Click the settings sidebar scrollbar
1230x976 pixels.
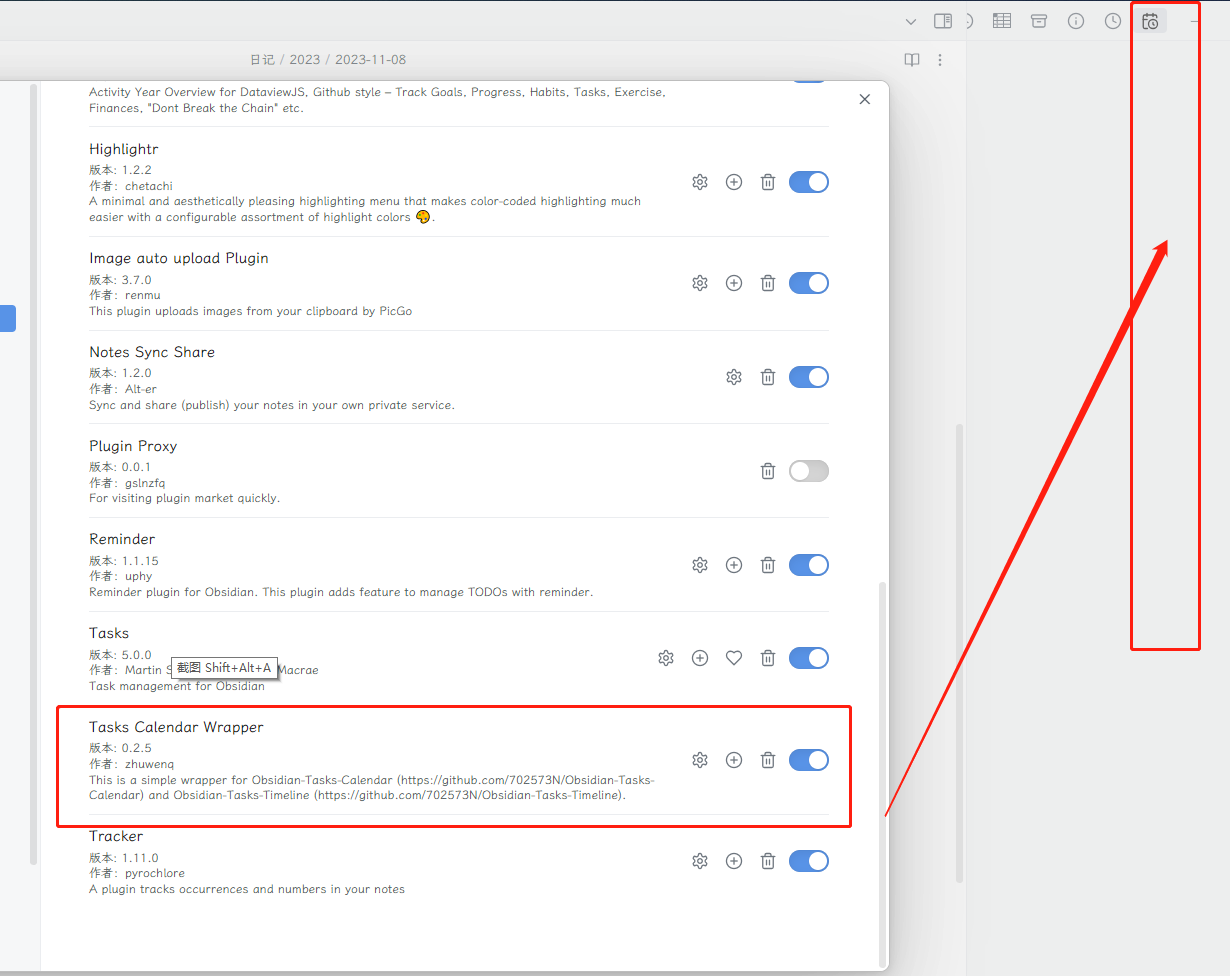34,474
